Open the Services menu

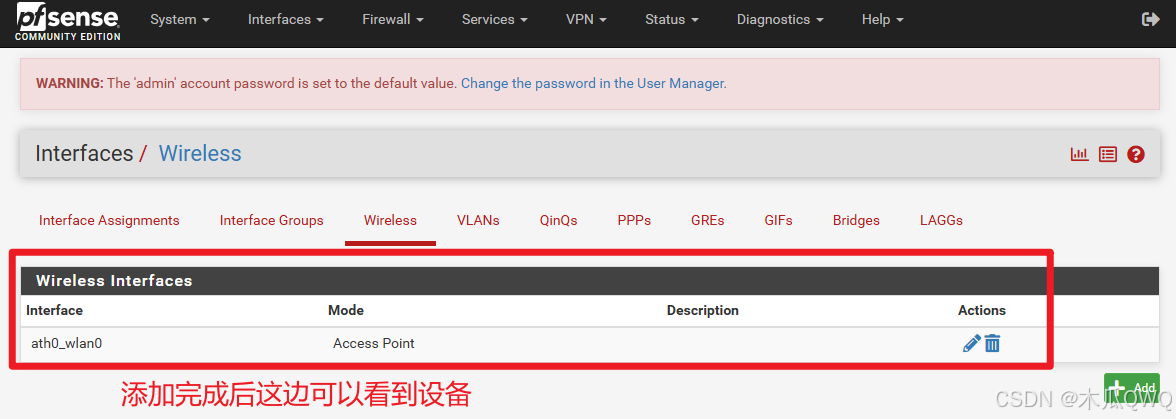(494, 19)
